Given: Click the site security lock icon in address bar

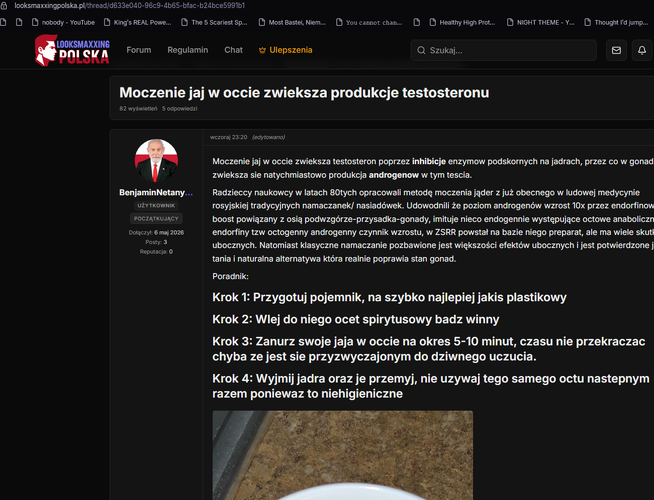Looking at the screenshot, I should pos(3,6).
